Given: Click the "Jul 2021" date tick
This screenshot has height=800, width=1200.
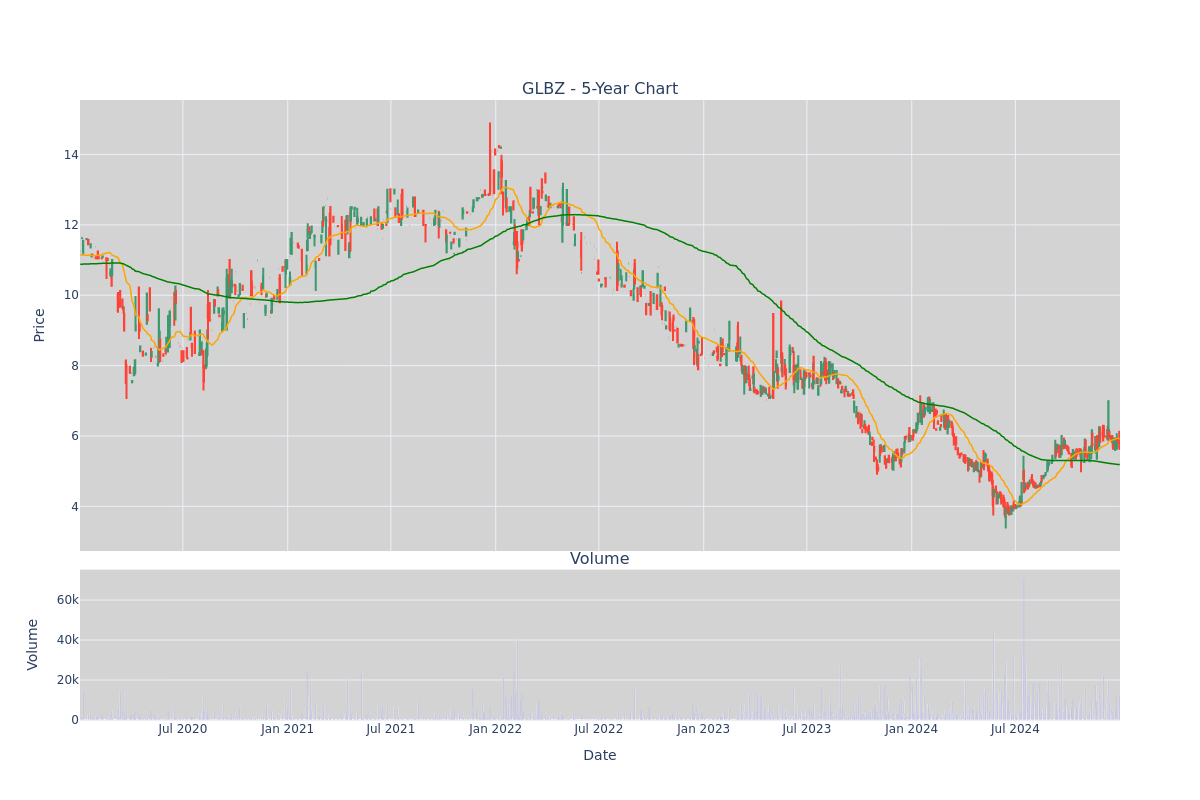Looking at the screenshot, I should click(391, 729).
